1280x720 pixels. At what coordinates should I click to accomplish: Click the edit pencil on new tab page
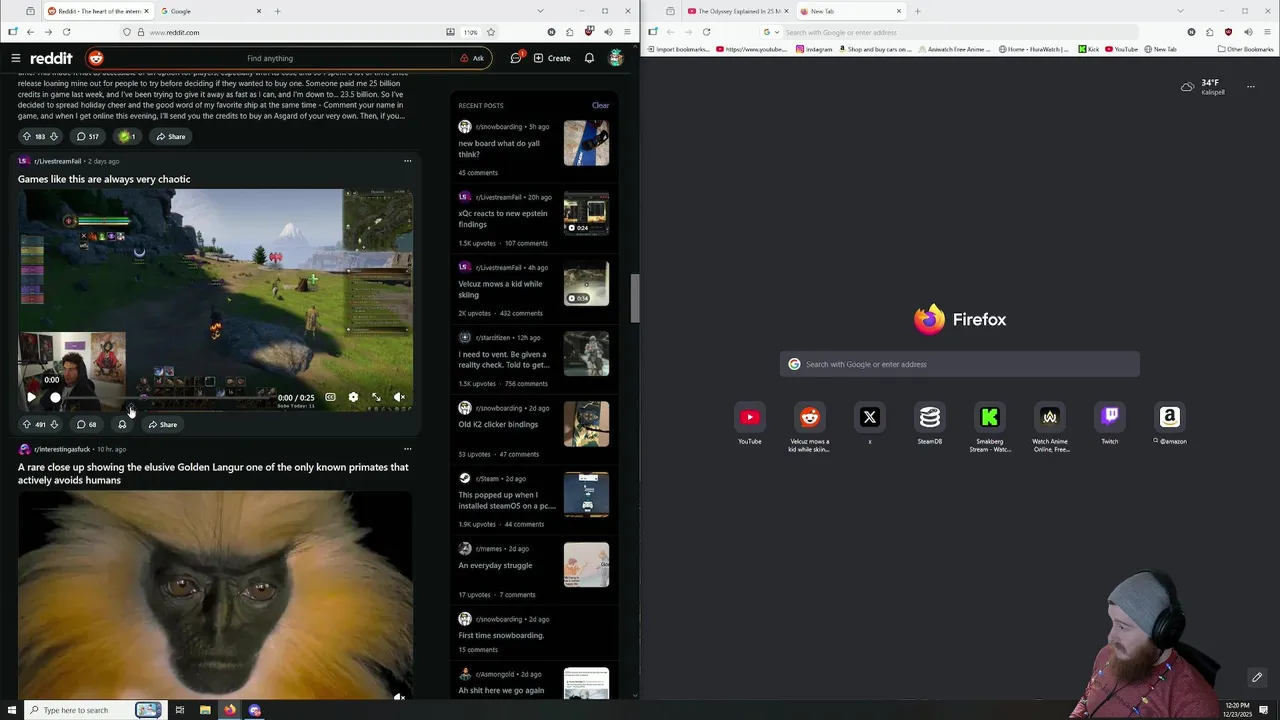(x=1257, y=677)
